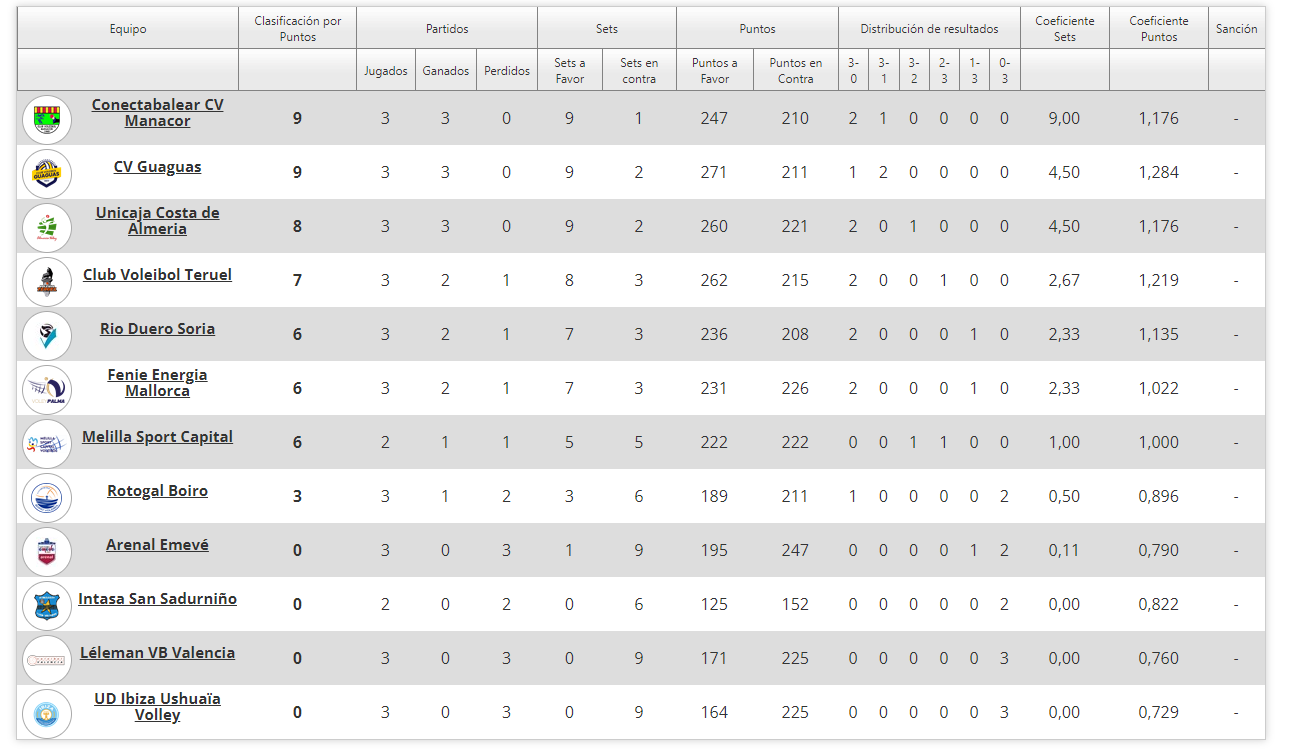Click Club Voleibol Teruel coefficient 1,219
The image size is (1297, 752).
[x=1159, y=281]
